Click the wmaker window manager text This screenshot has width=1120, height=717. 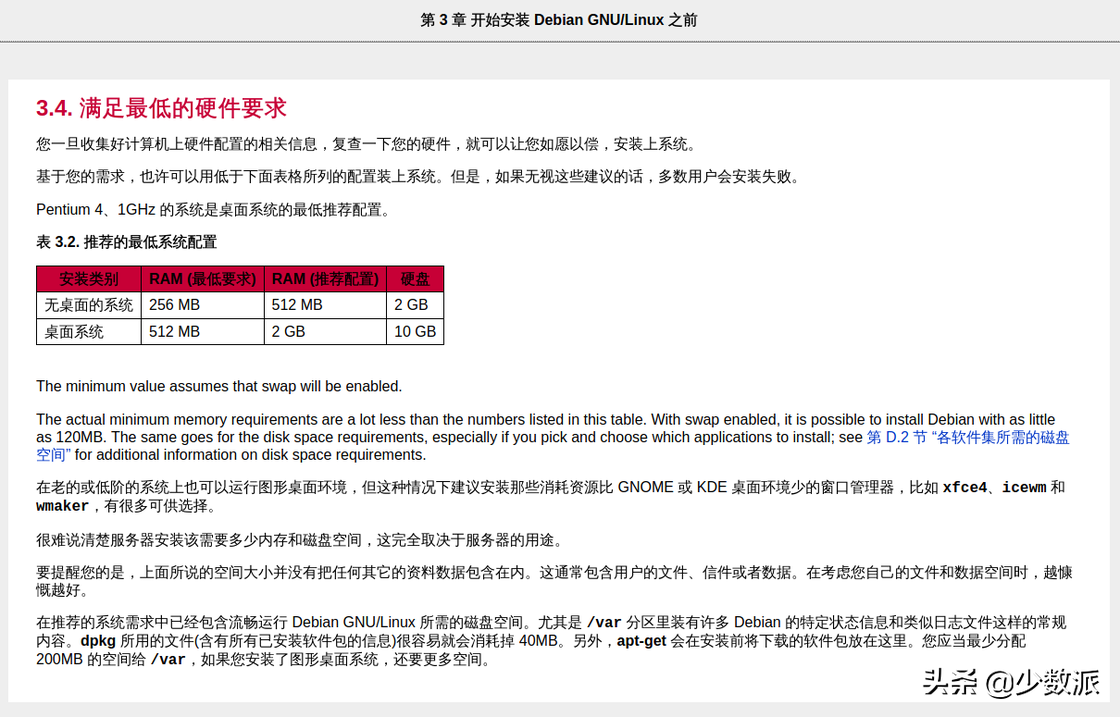60,505
